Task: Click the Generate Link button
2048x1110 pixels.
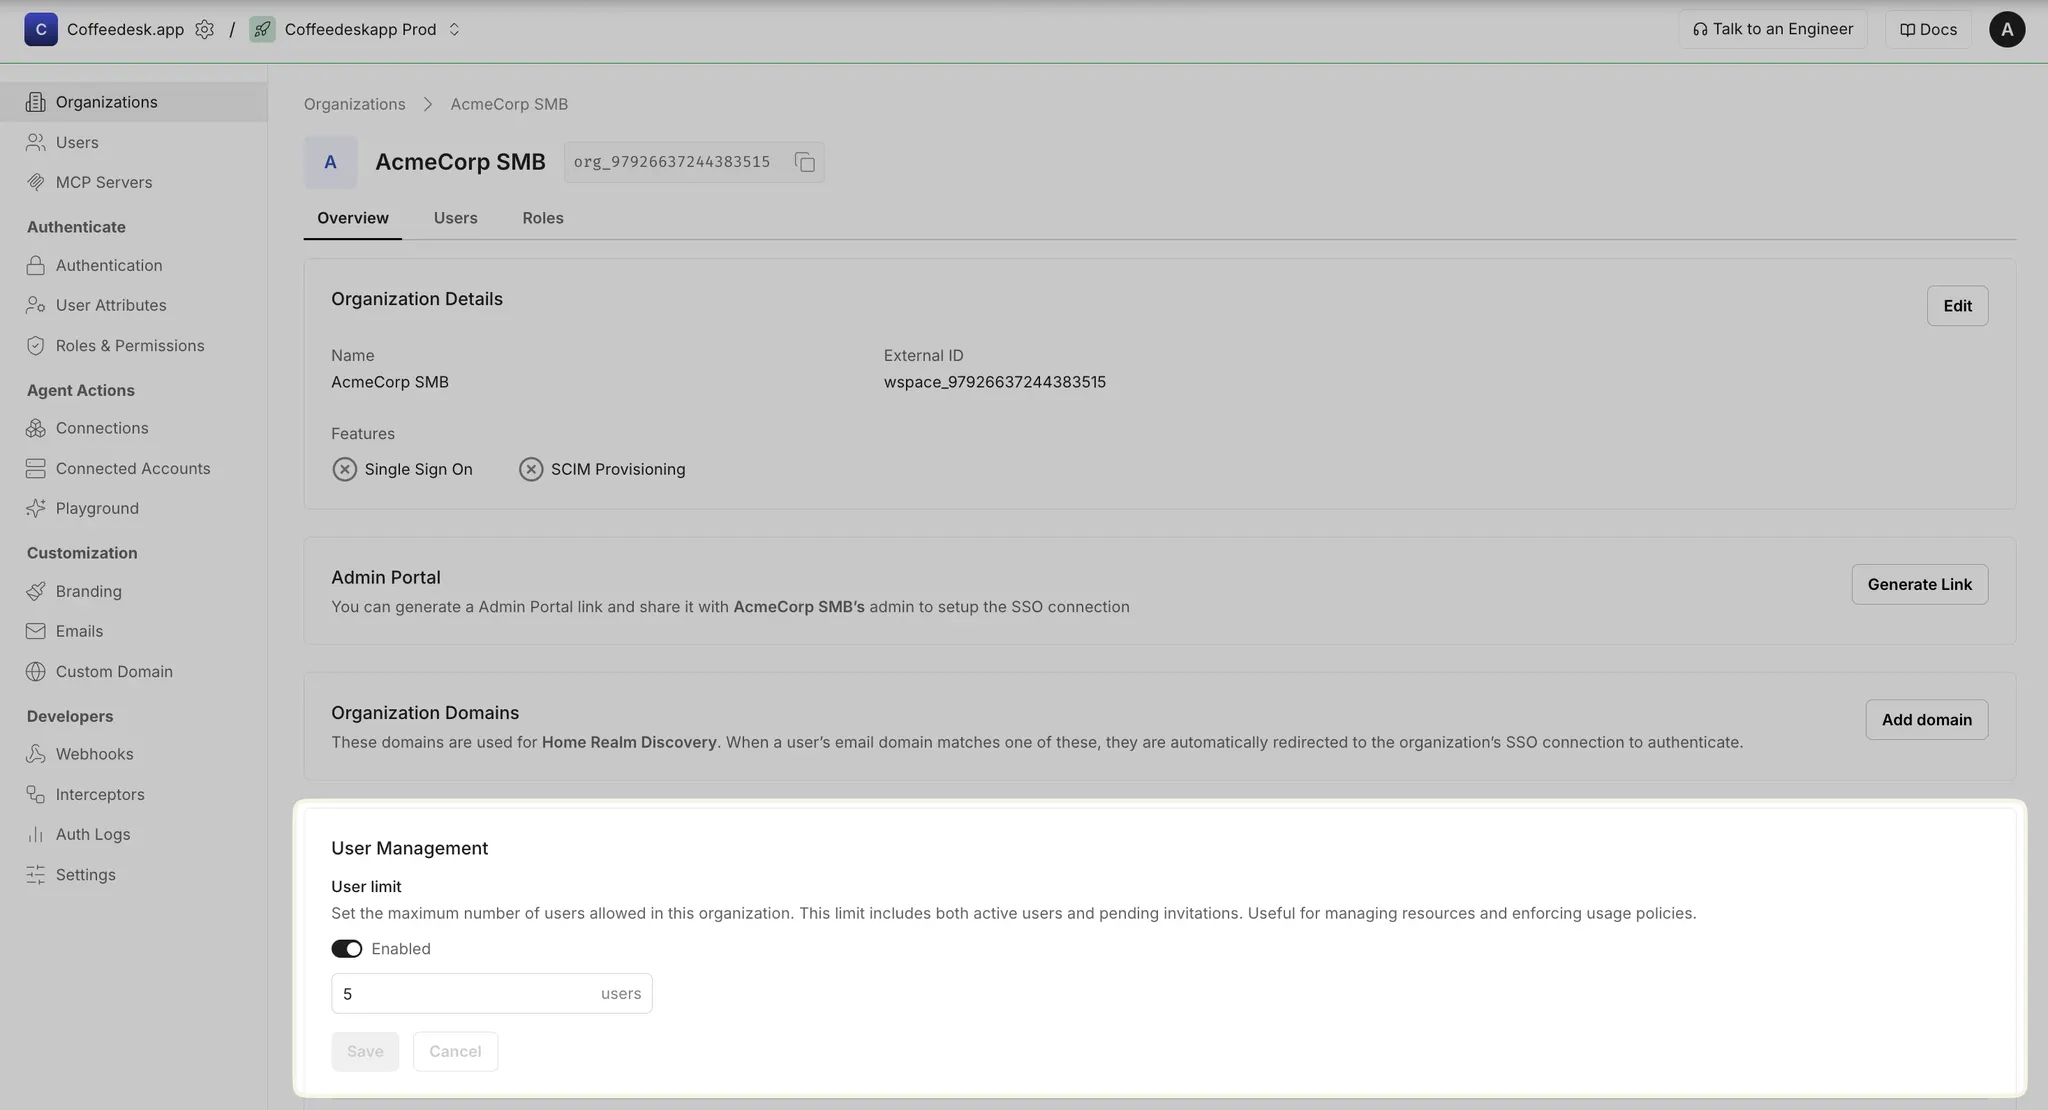Action: click(1918, 584)
